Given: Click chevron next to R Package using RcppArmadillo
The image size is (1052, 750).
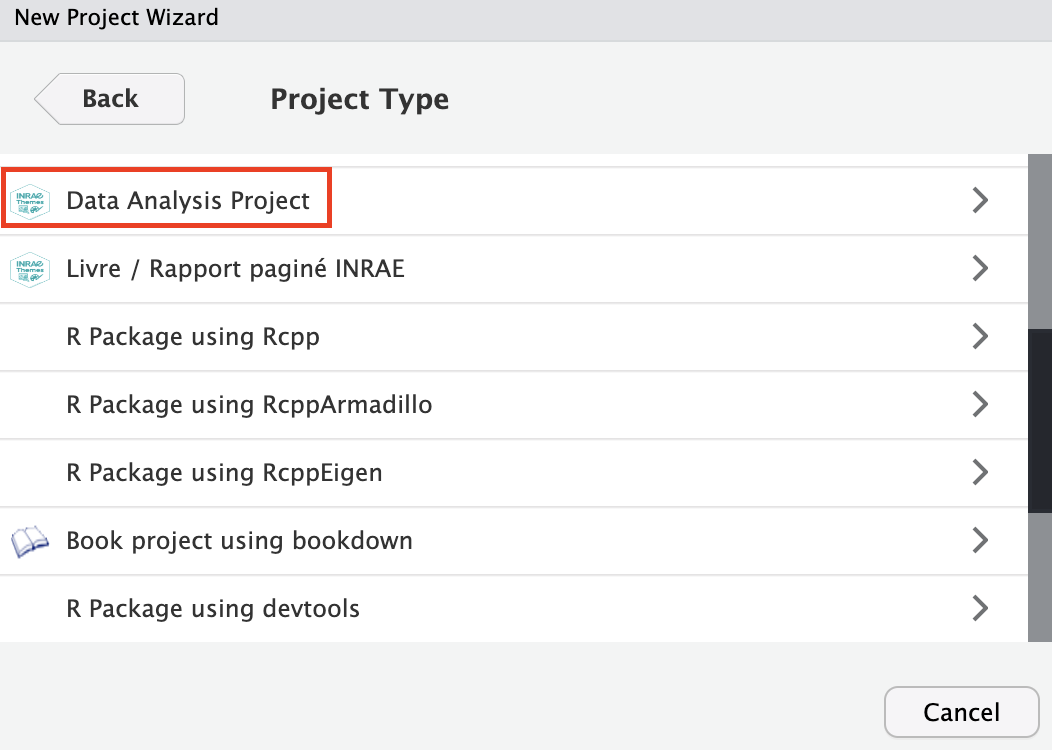Looking at the screenshot, I should (x=980, y=405).
